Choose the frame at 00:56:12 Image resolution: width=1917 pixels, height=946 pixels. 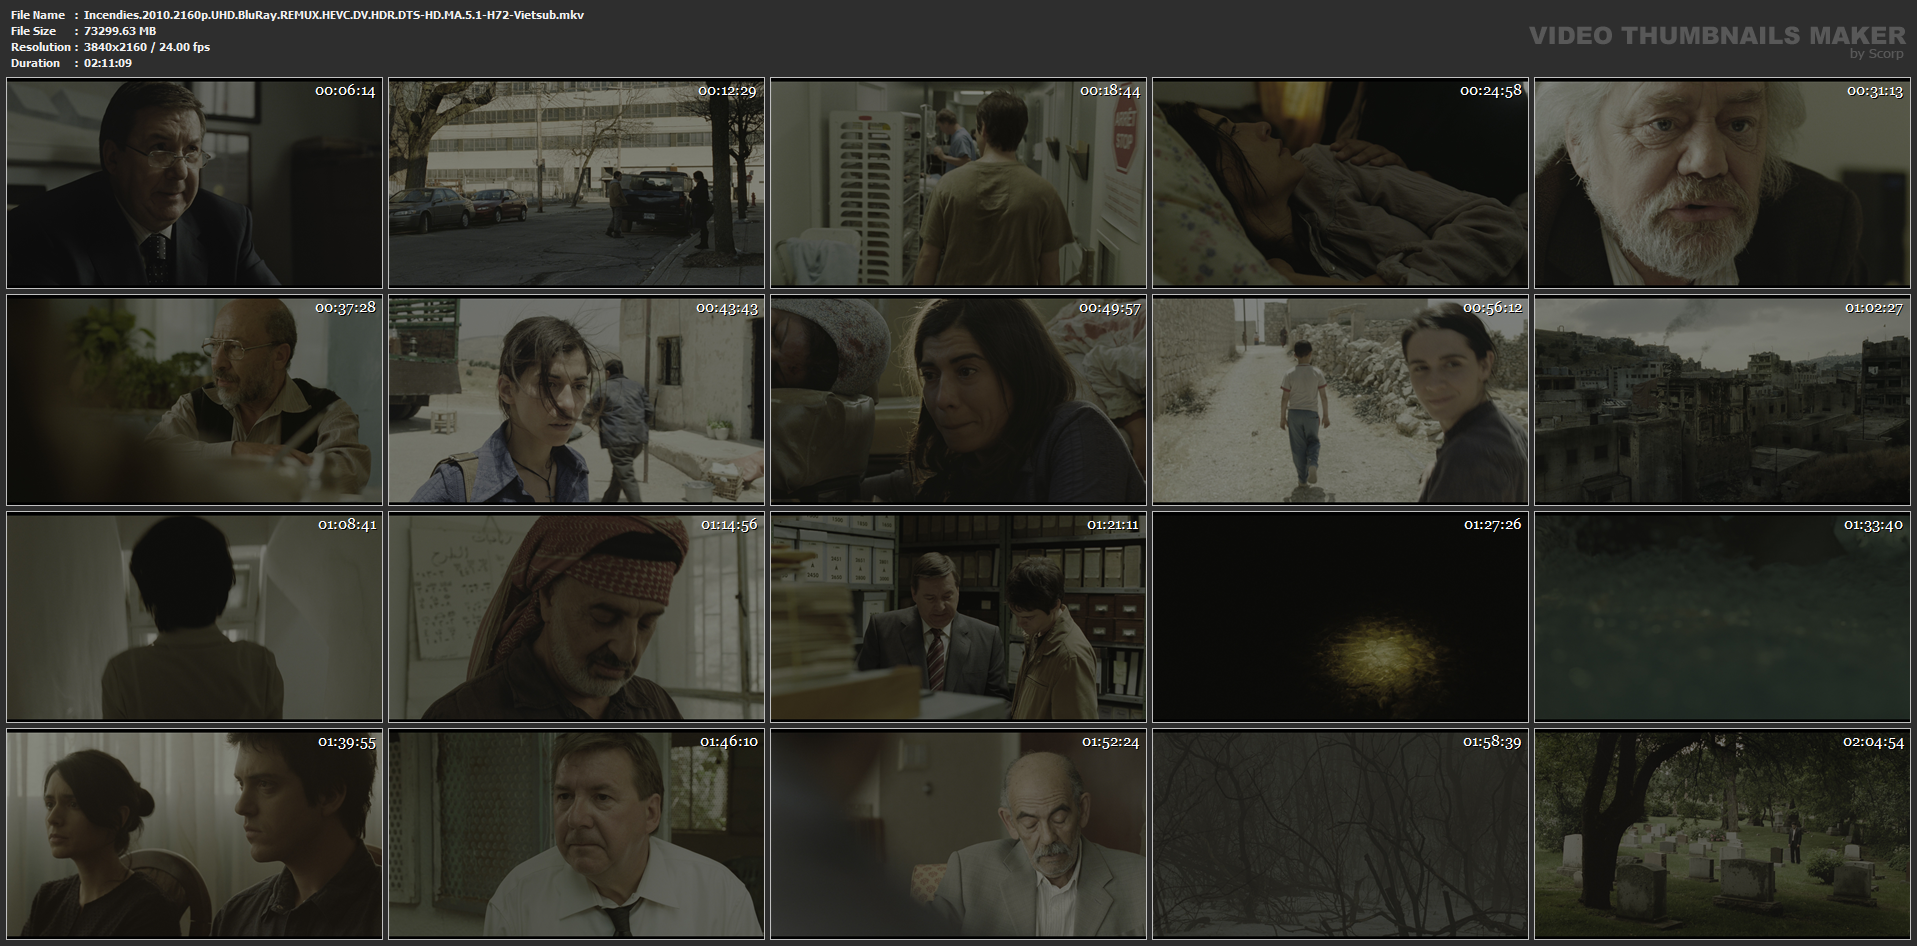tap(1340, 400)
